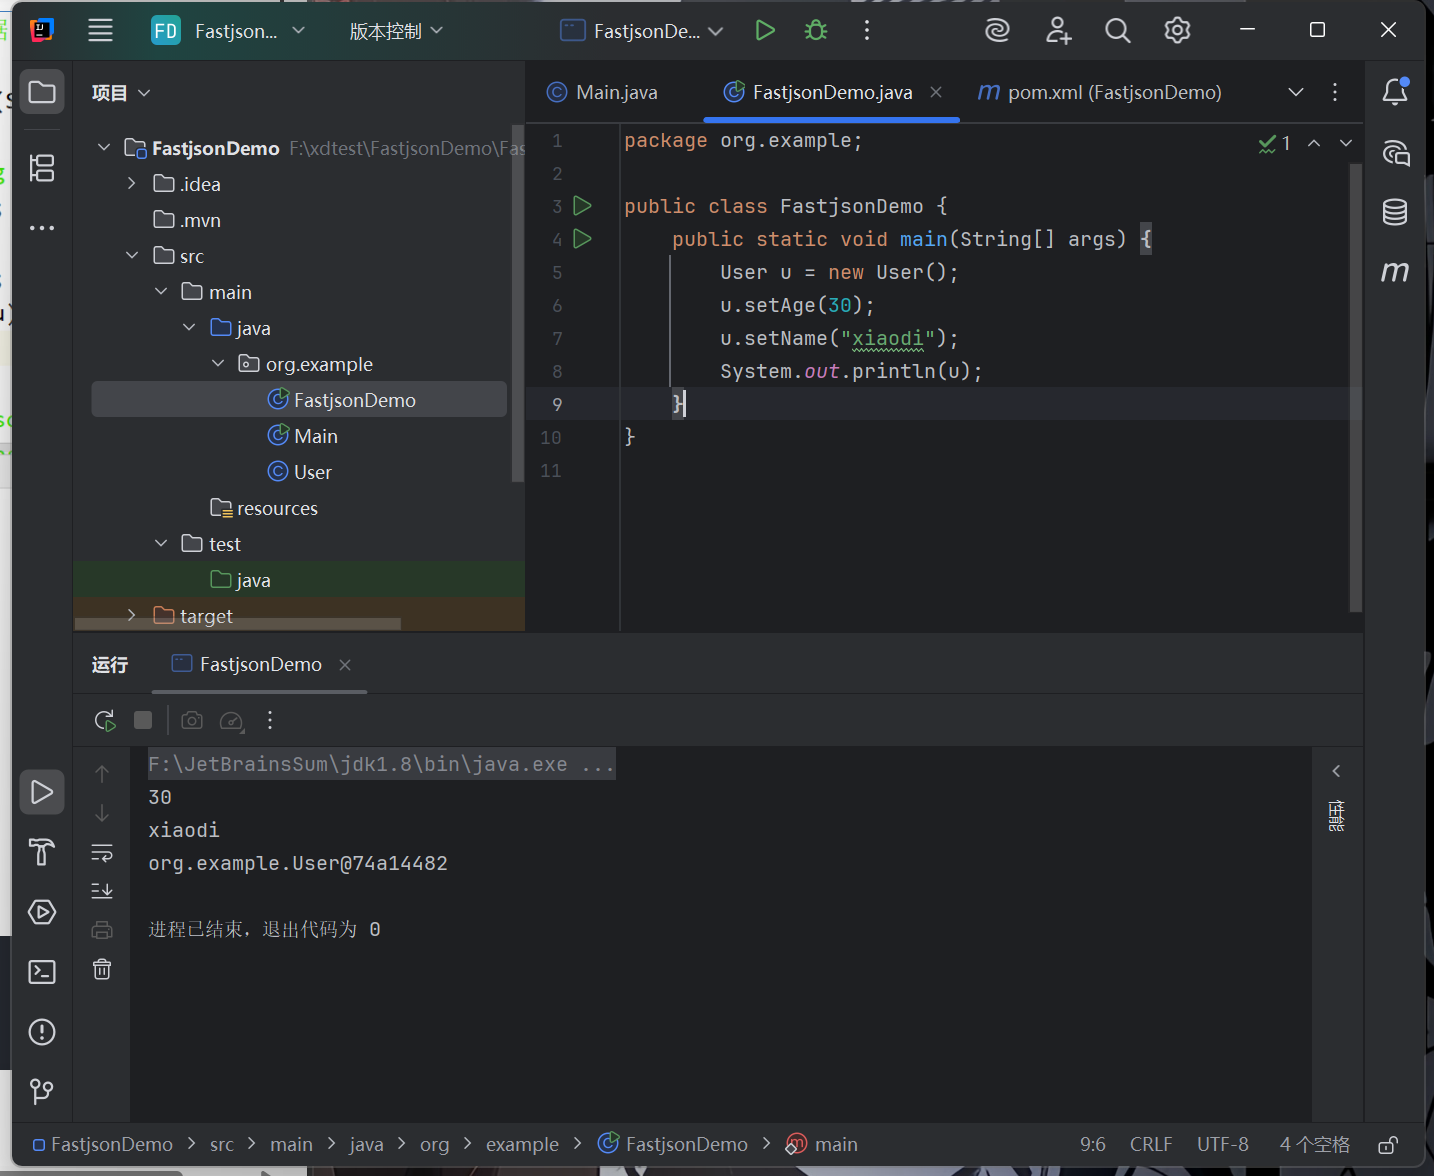This screenshot has width=1434, height=1176.
Task: Close the FastjsonDemo.java editor tab
Action: 936,92
